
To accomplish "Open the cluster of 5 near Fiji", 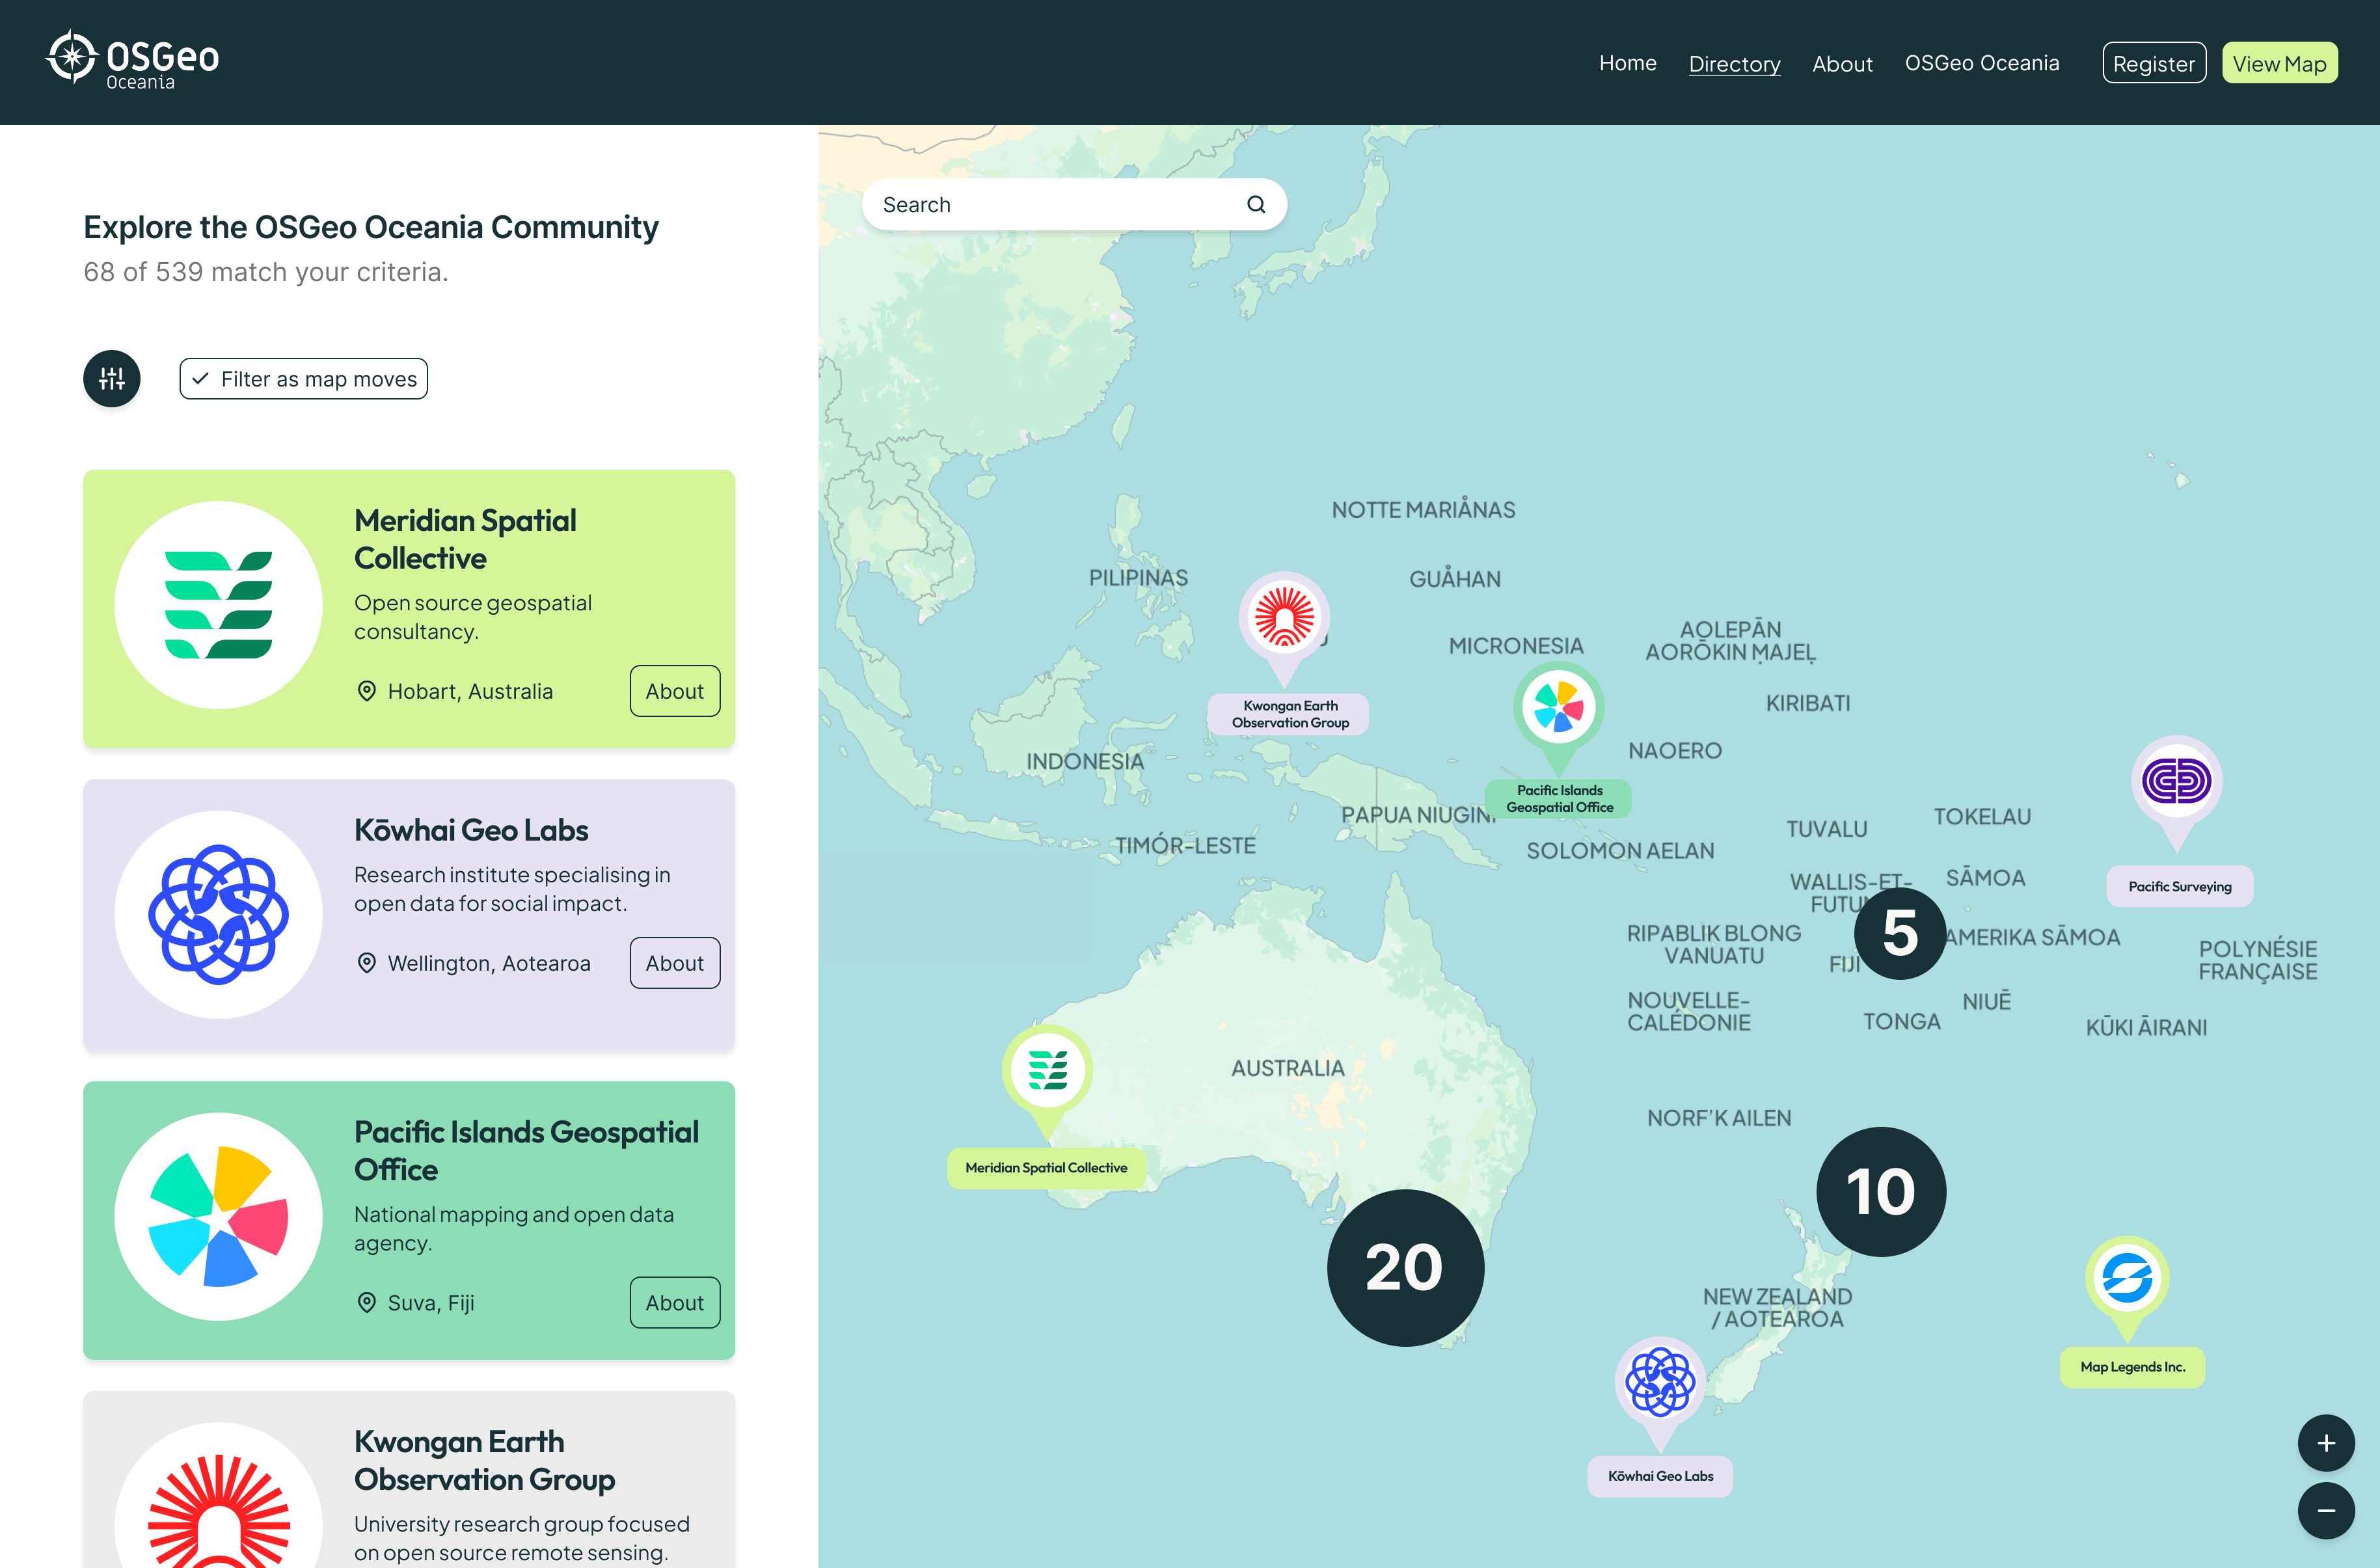I will [1900, 933].
